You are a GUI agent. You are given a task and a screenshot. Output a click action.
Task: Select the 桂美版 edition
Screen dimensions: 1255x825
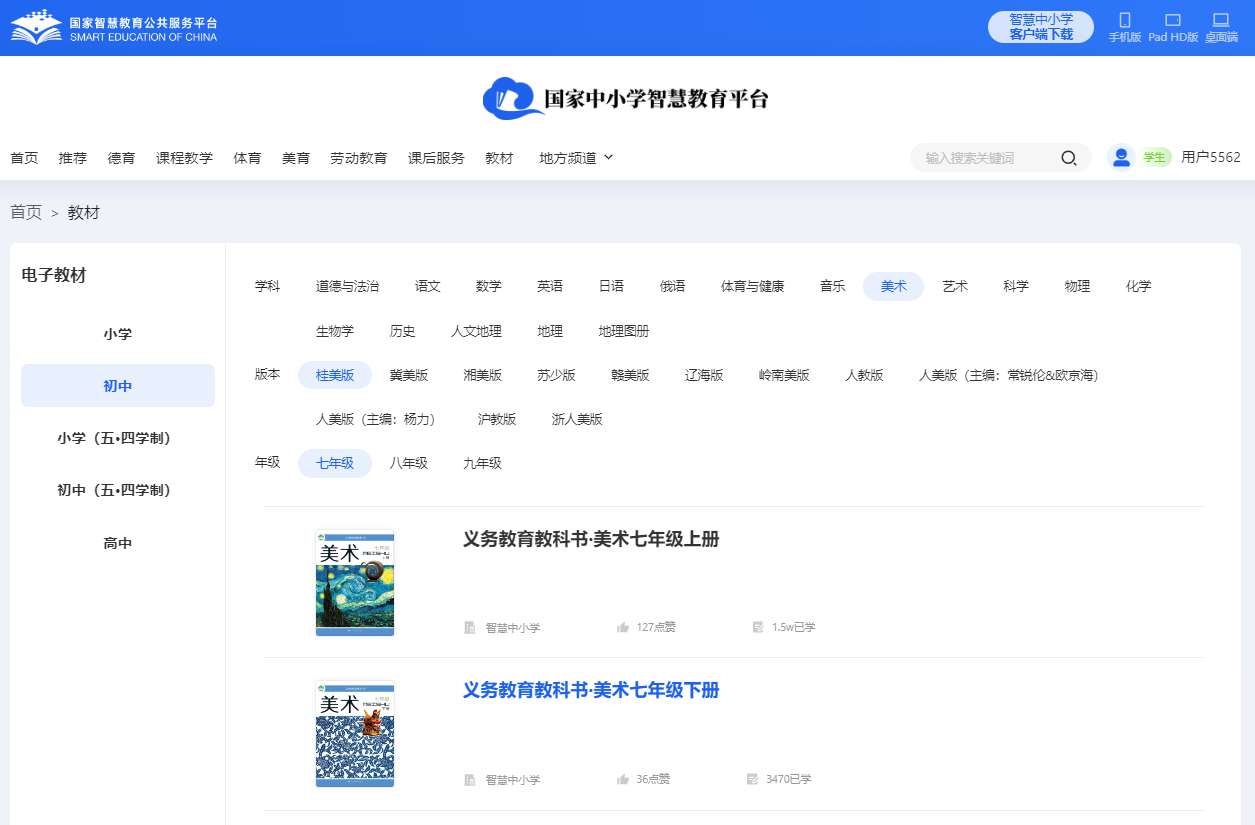335,375
